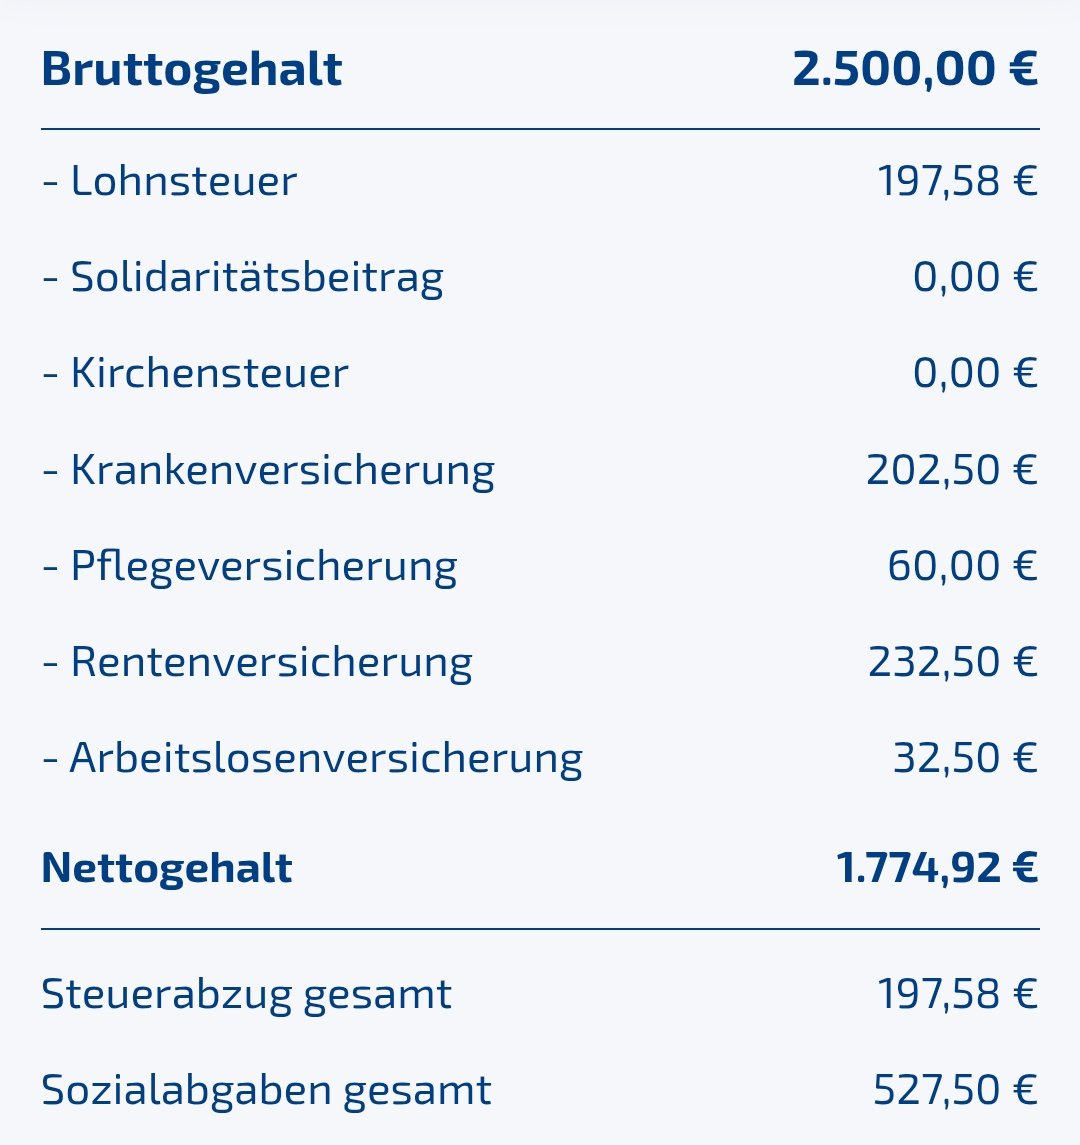Select the 202,50 € health insurance amount

point(952,469)
